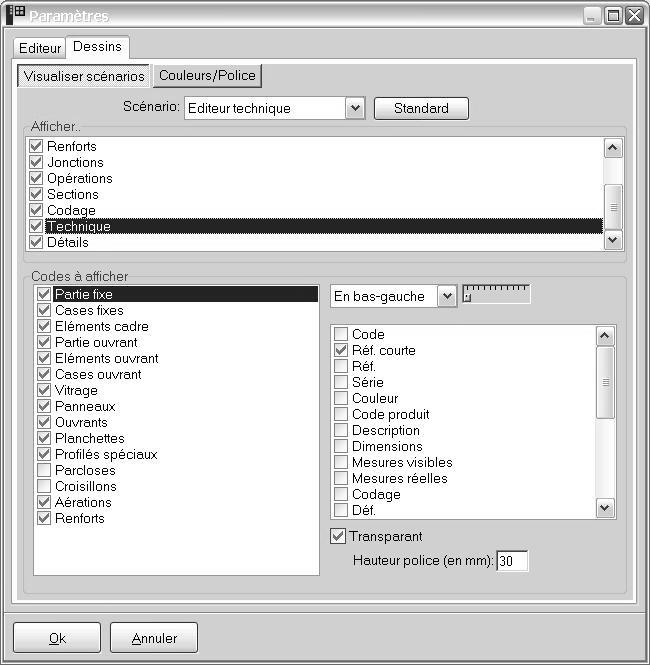Image resolution: width=650 pixels, height=665 pixels.
Task: Click the position ruler preview icon
Action: 496,294
